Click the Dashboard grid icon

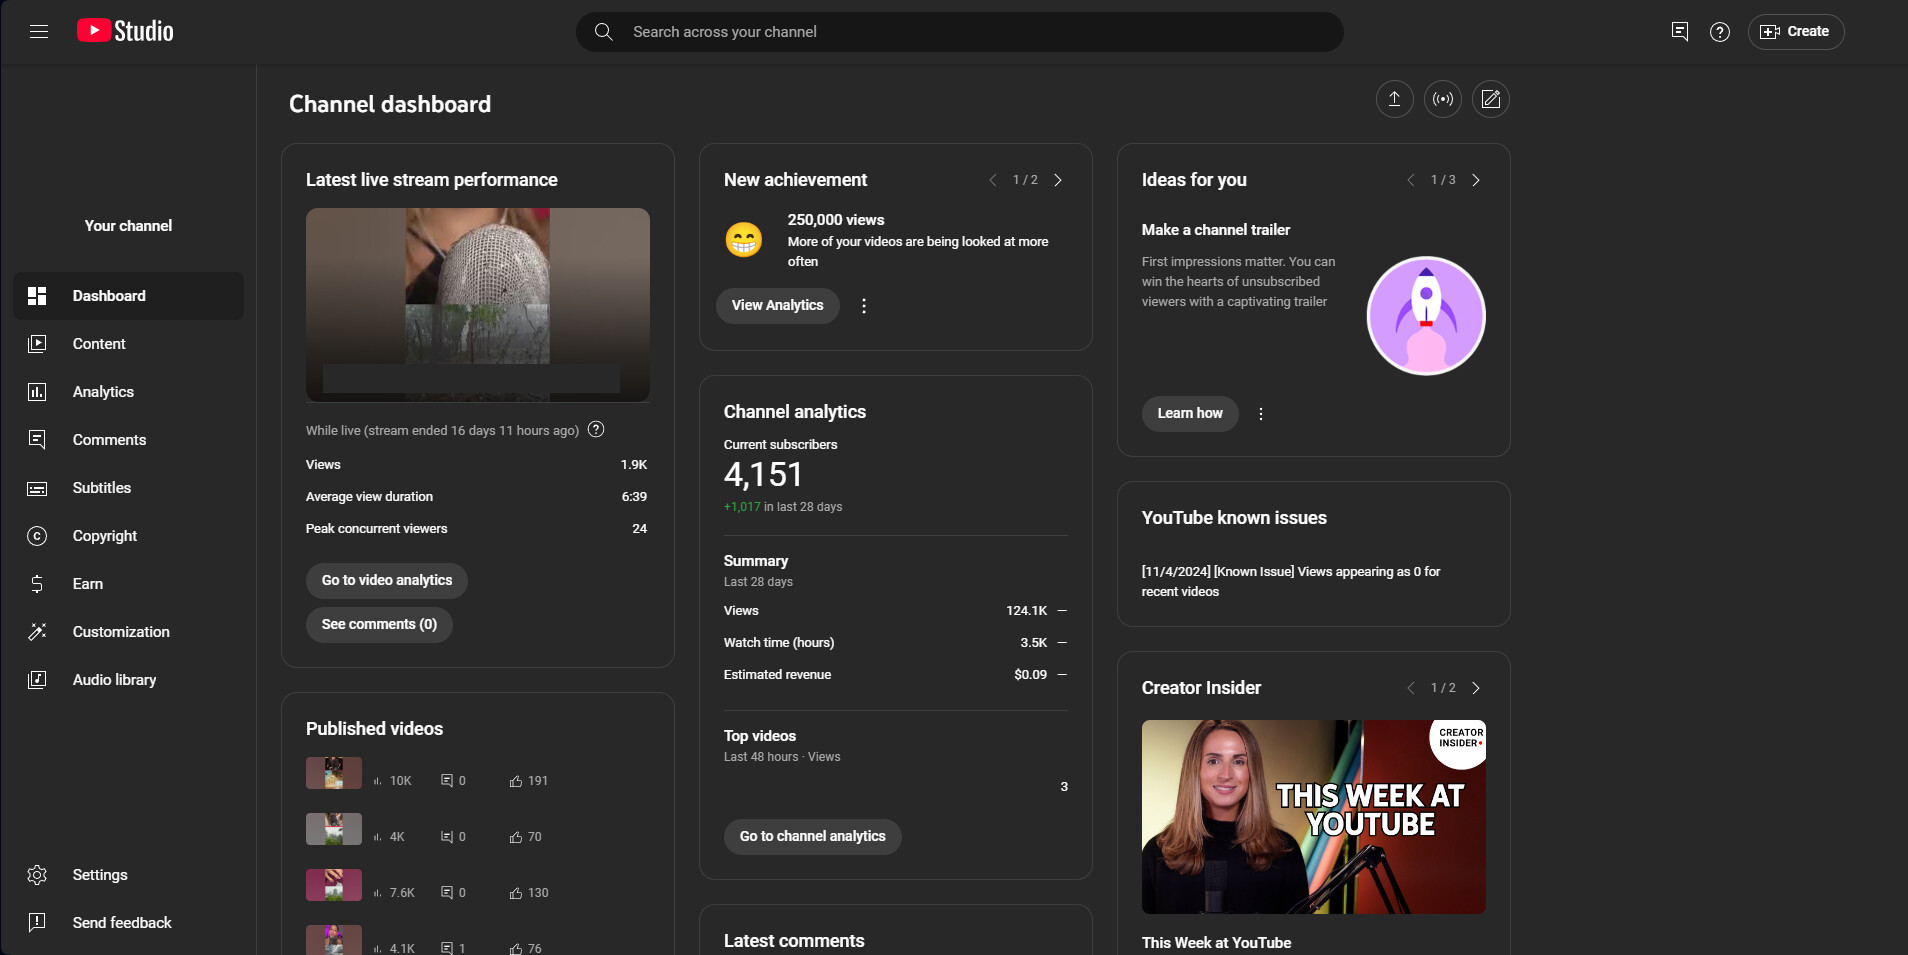click(x=37, y=296)
